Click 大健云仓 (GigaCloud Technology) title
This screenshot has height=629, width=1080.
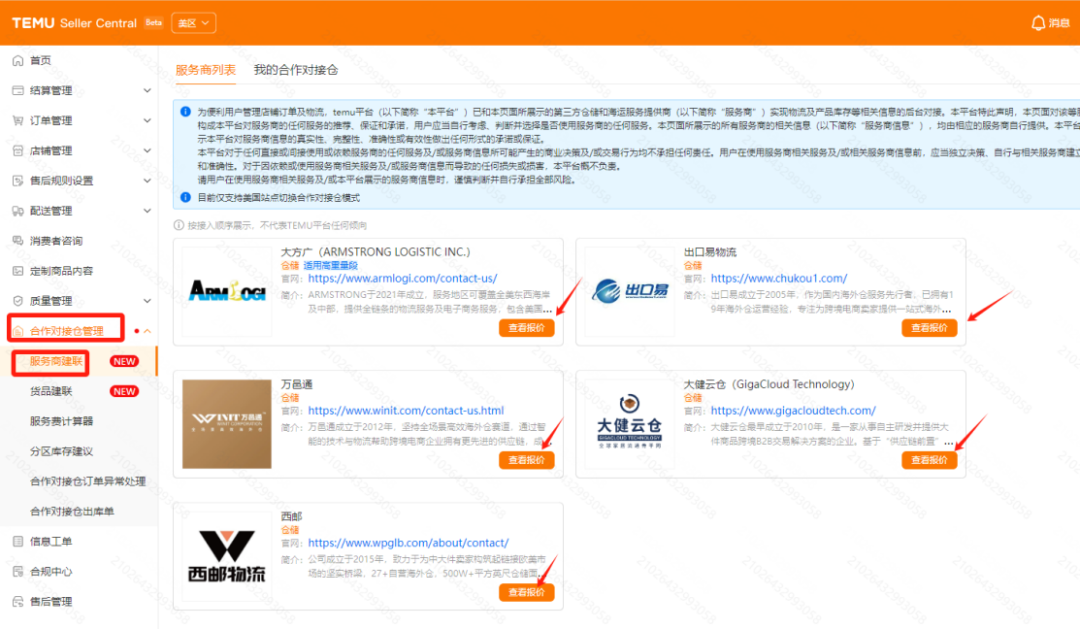[769, 384]
